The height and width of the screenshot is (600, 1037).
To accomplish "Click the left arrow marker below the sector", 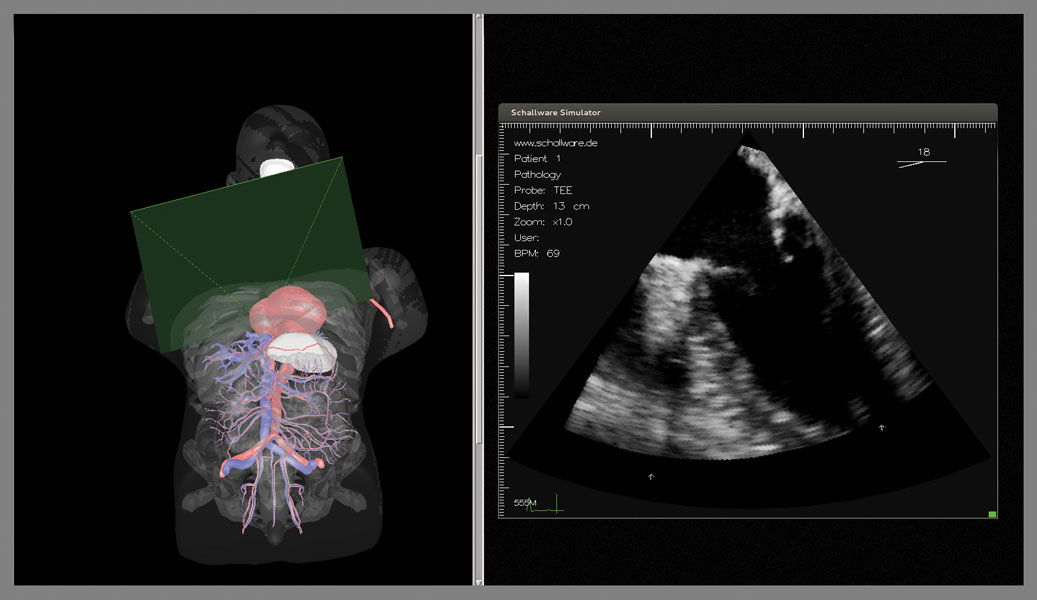I will [x=651, y=476].
